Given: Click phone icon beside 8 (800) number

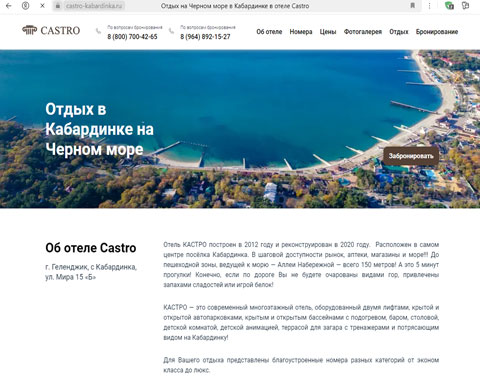Looking at the screenshot, I should pyautogui.click(x=98, y=31).
